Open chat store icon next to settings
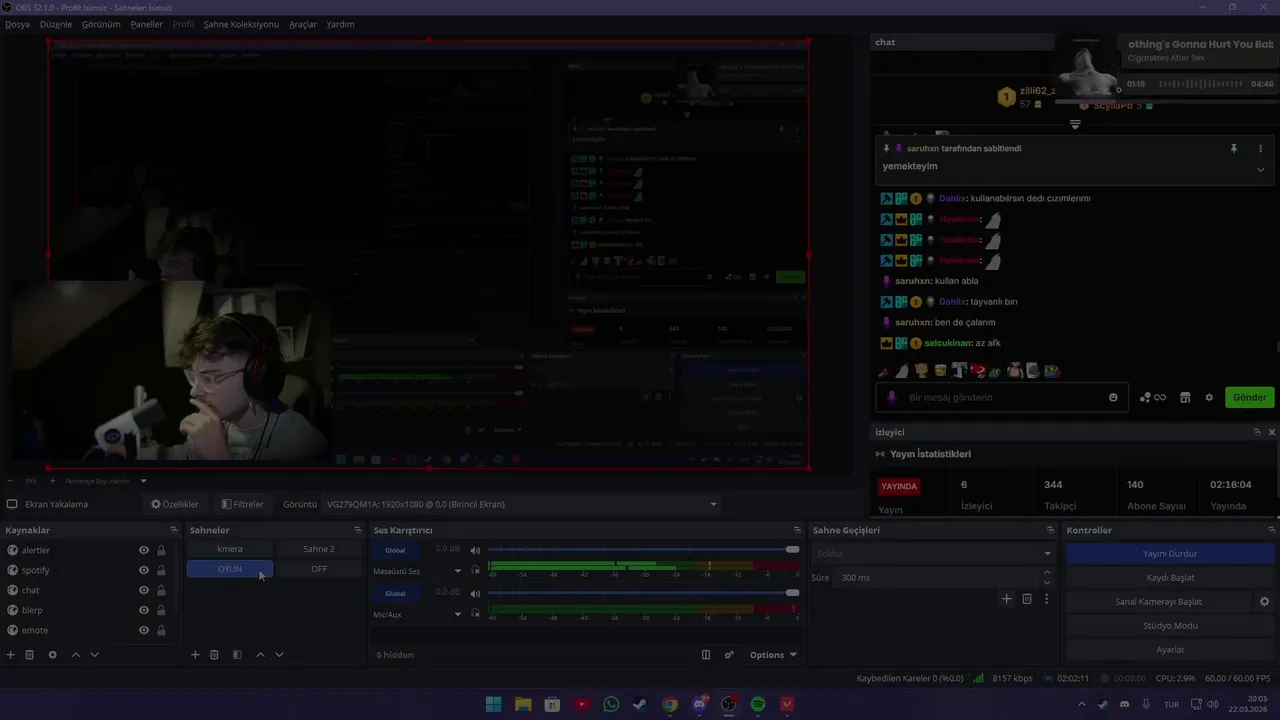1280x720 pixels. tap(1185, 397)
